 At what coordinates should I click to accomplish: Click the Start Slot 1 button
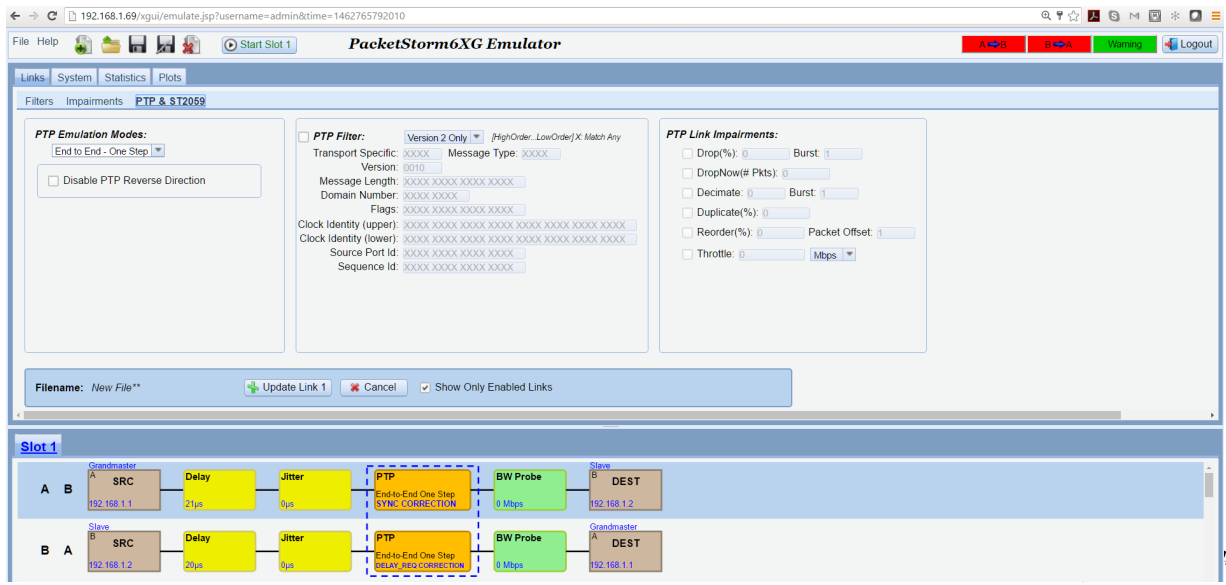tap(258, 45)
